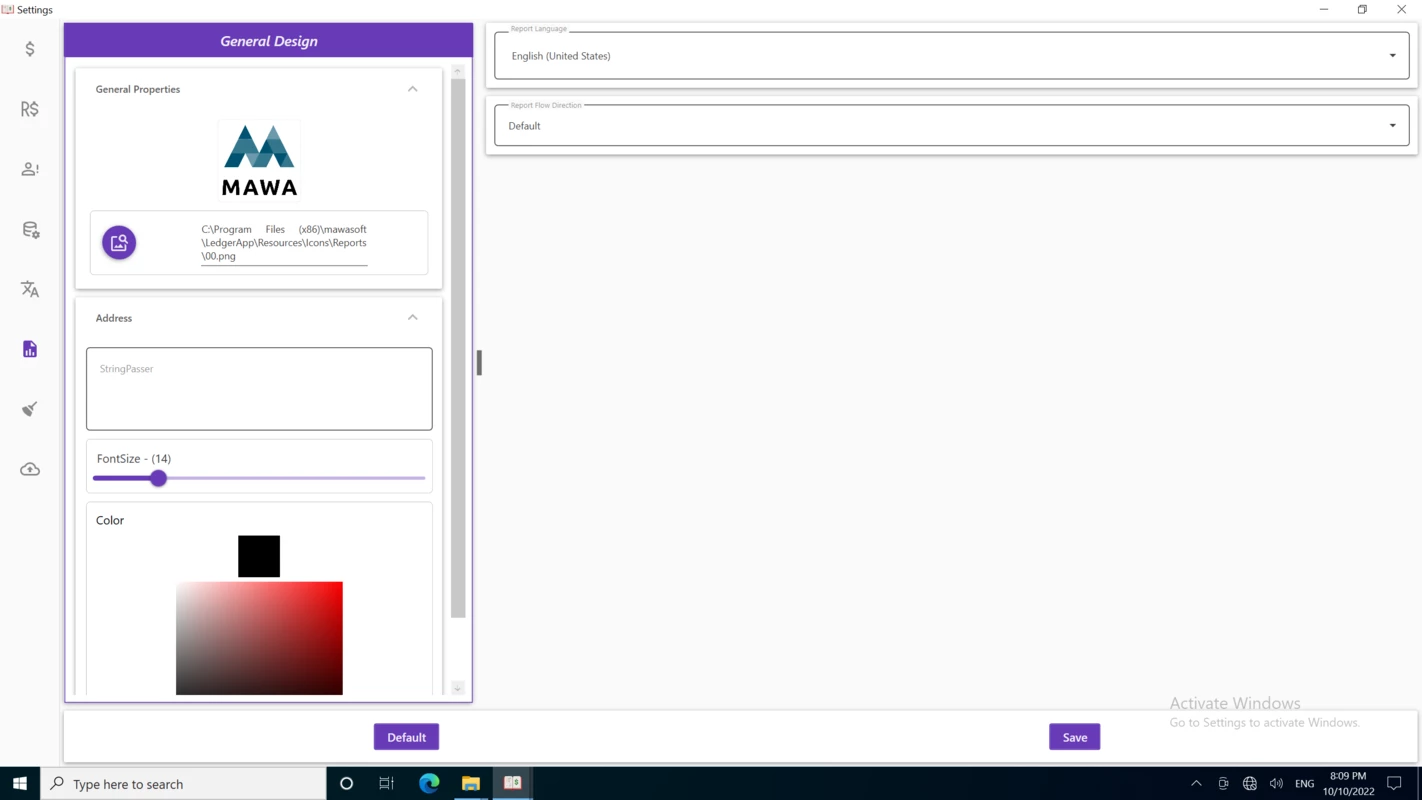Open the user accounts sidebar icon
1422x800 pixels.
coord(30,169)
